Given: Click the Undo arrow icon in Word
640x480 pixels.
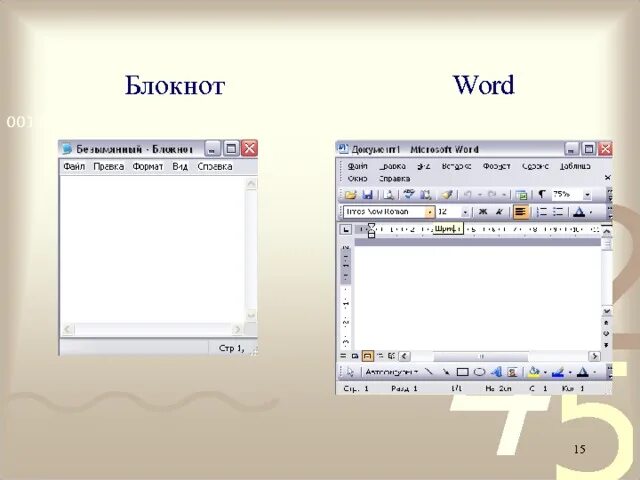Looking at the screenshot, I should pyautogui.click(x=468, y=195).
